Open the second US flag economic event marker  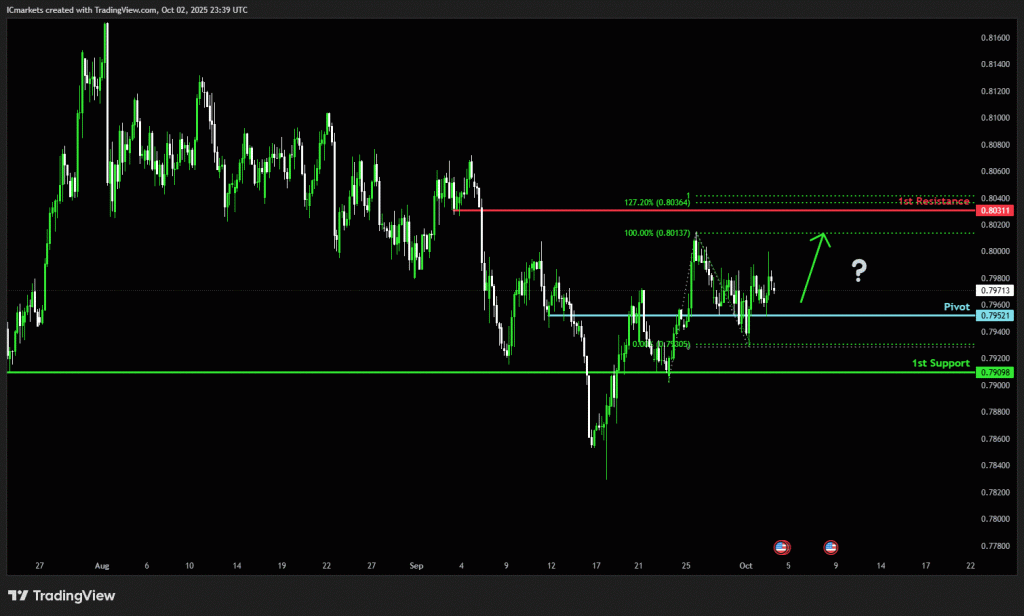(x=831, y=547)
